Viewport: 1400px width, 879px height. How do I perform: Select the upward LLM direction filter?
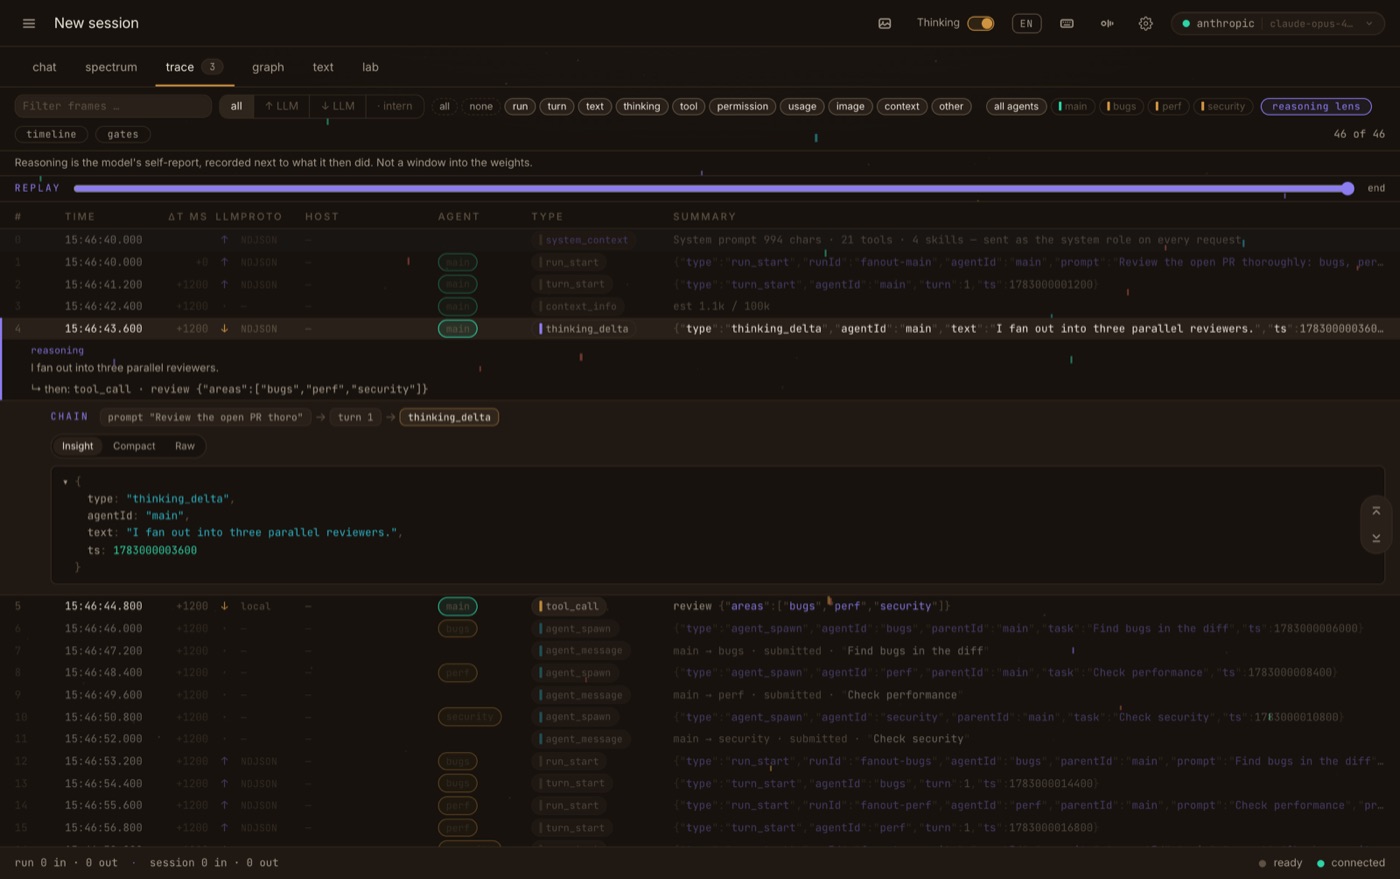[281, 106]
